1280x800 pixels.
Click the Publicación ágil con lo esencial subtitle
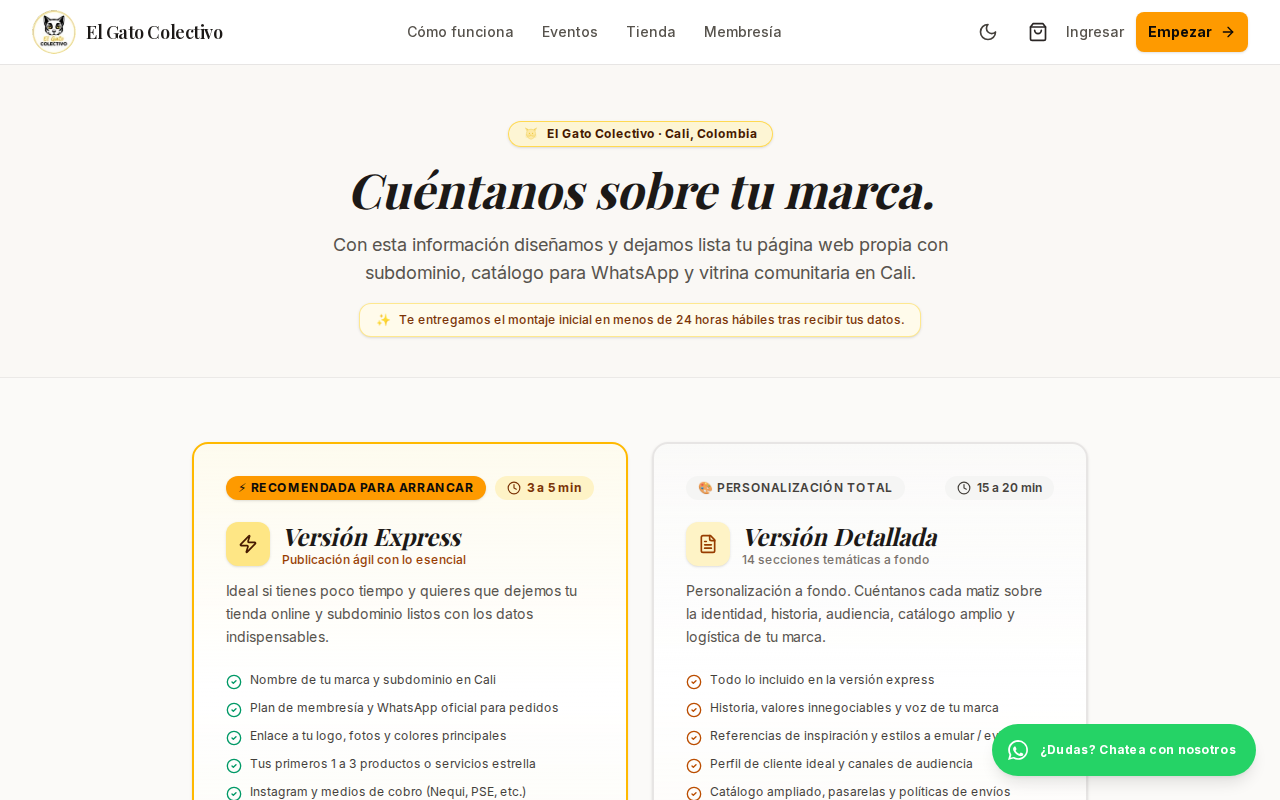pos(374,560)
